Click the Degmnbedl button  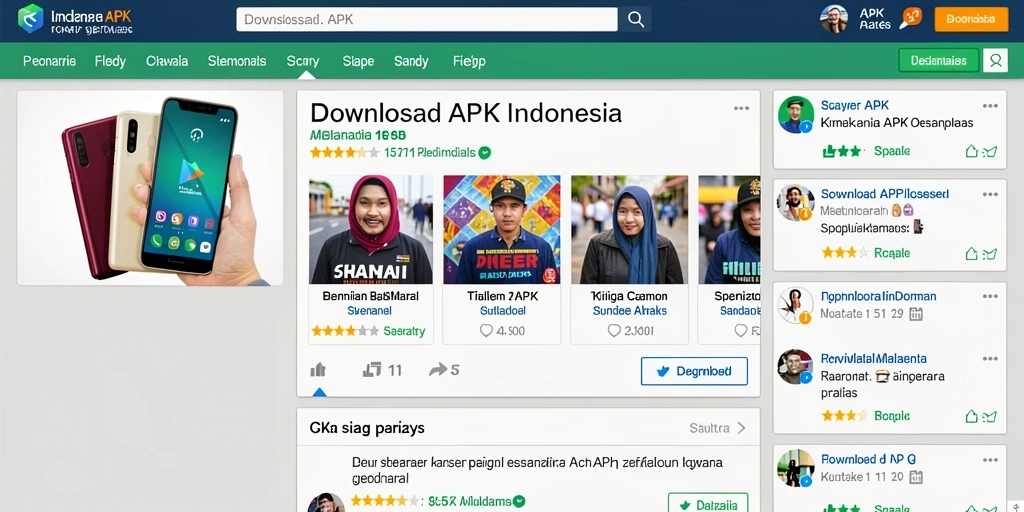click(694, 372)
